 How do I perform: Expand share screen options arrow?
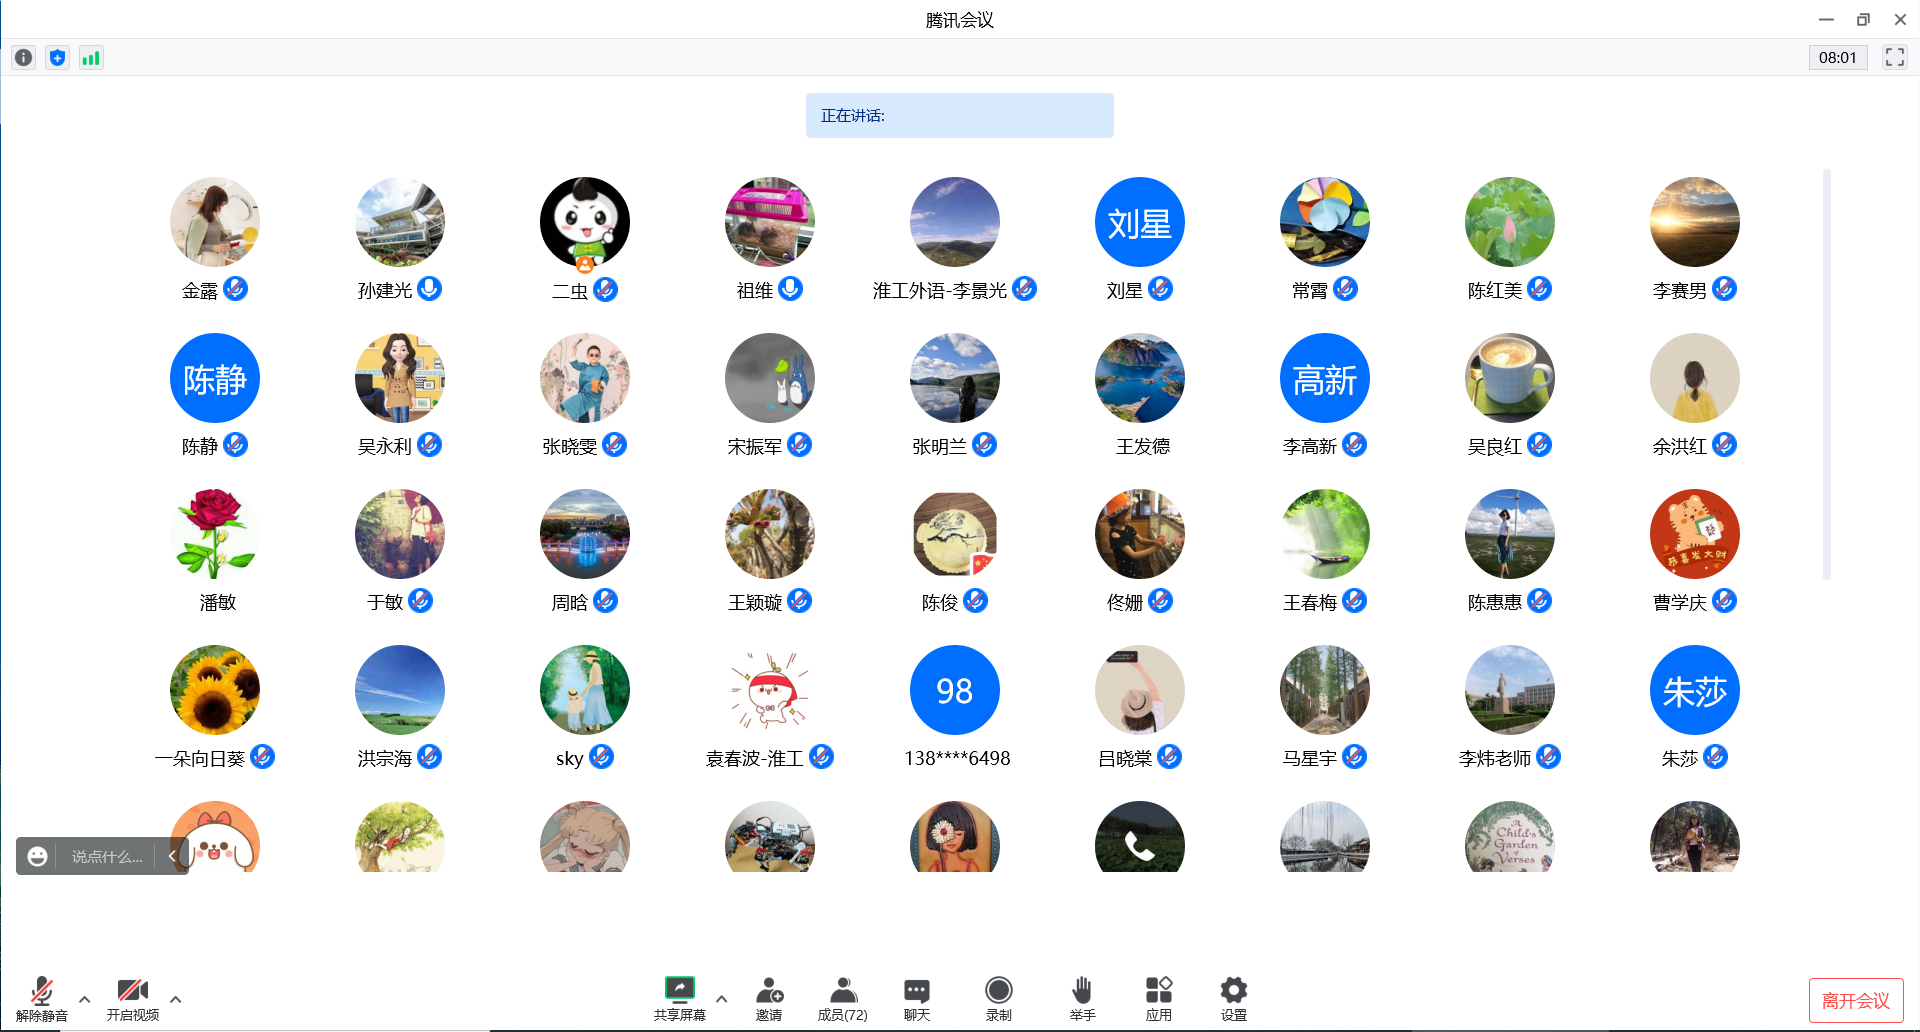(x=722, y=998)
